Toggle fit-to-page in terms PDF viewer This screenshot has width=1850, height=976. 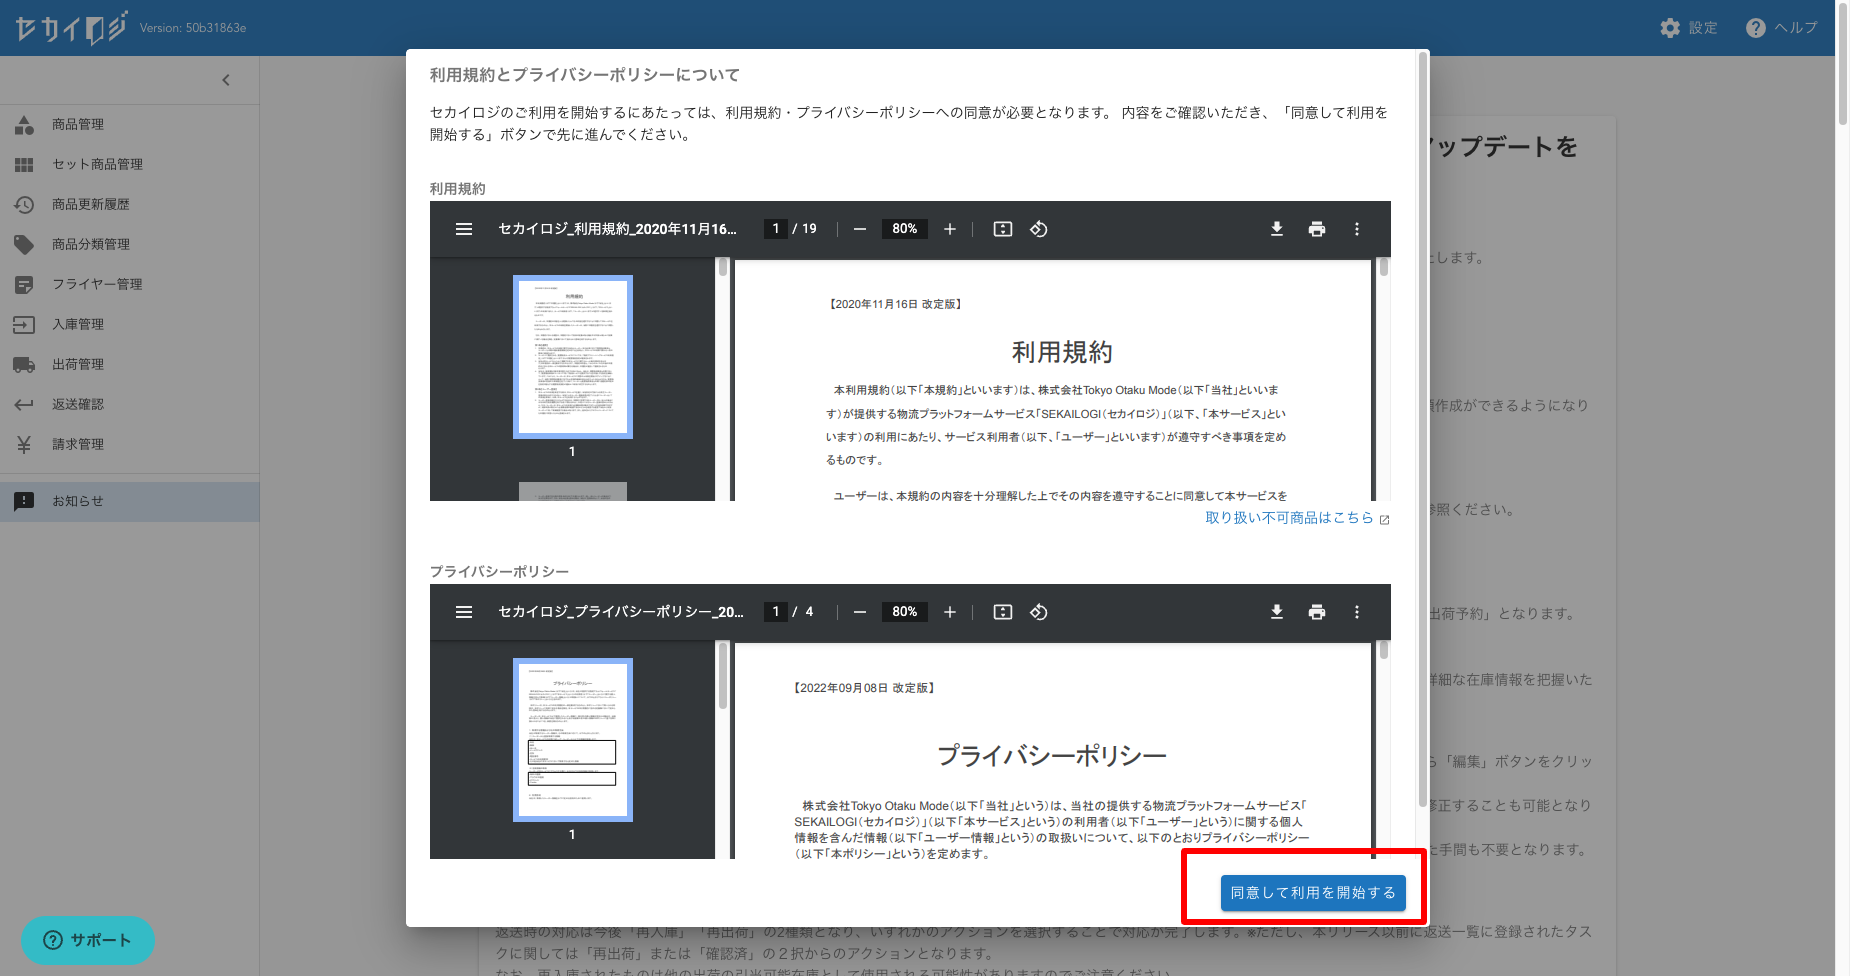pos(1003,229)
